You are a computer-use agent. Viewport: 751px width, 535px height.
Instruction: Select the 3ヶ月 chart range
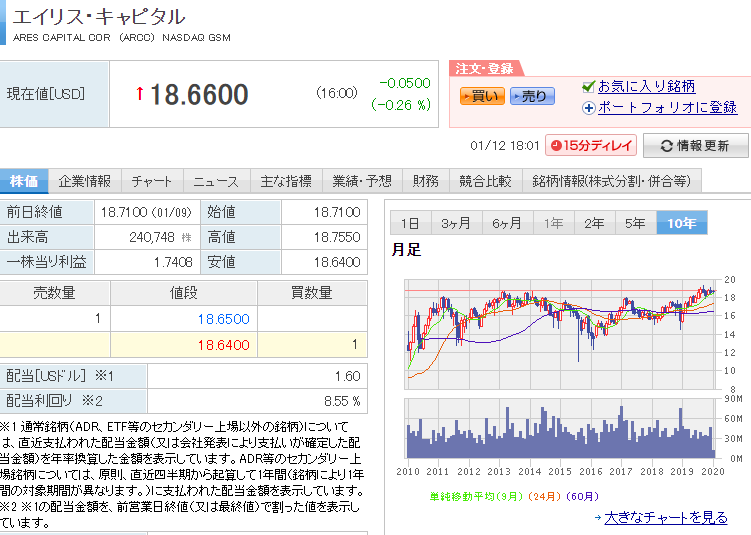pyautogui.click(x=456, y=223)
